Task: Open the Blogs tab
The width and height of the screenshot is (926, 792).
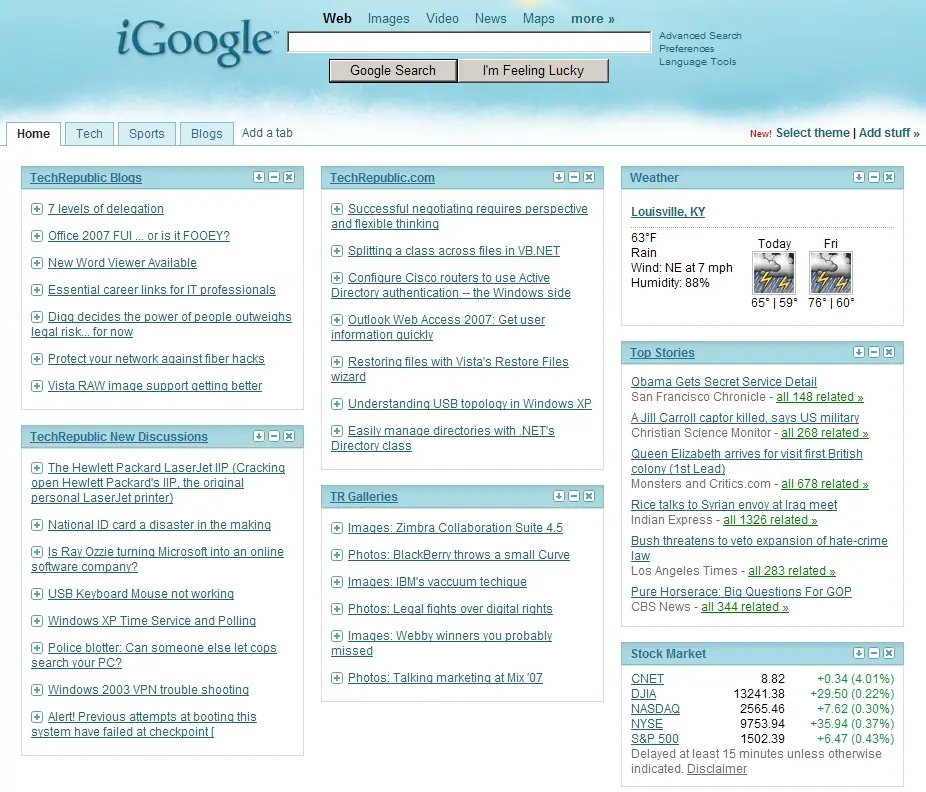Action: coord(207,133)
